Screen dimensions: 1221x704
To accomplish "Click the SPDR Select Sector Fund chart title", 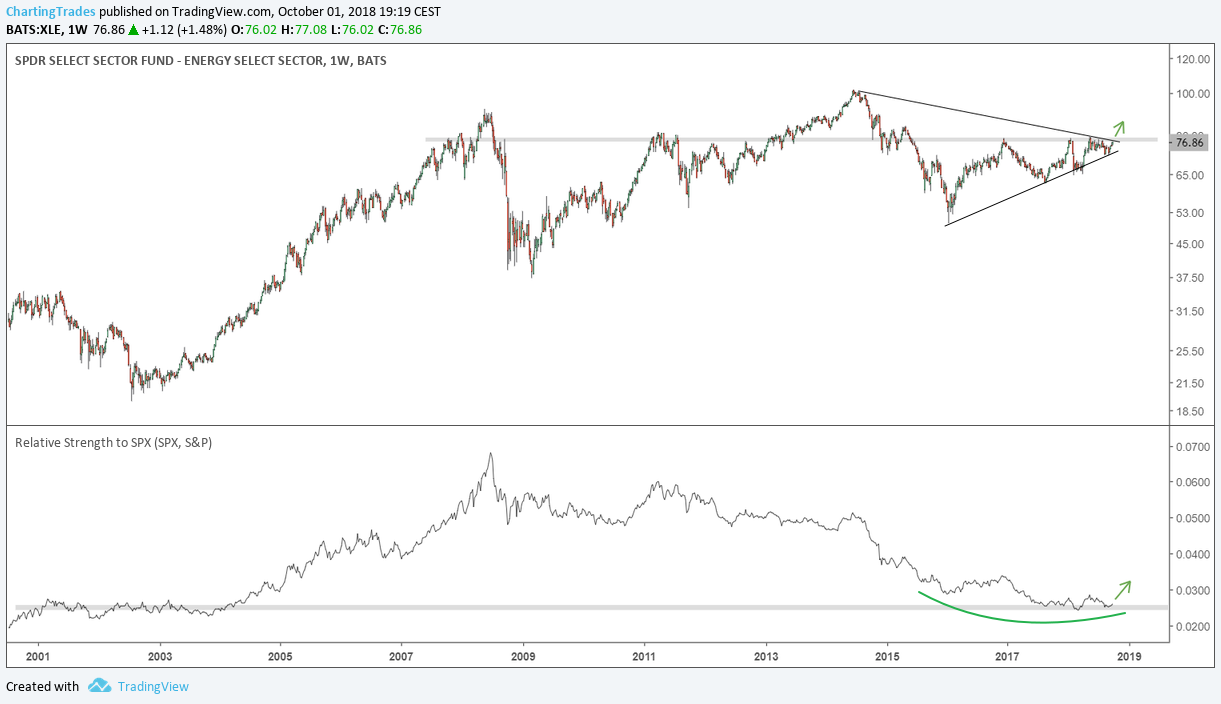I will 201,61.
